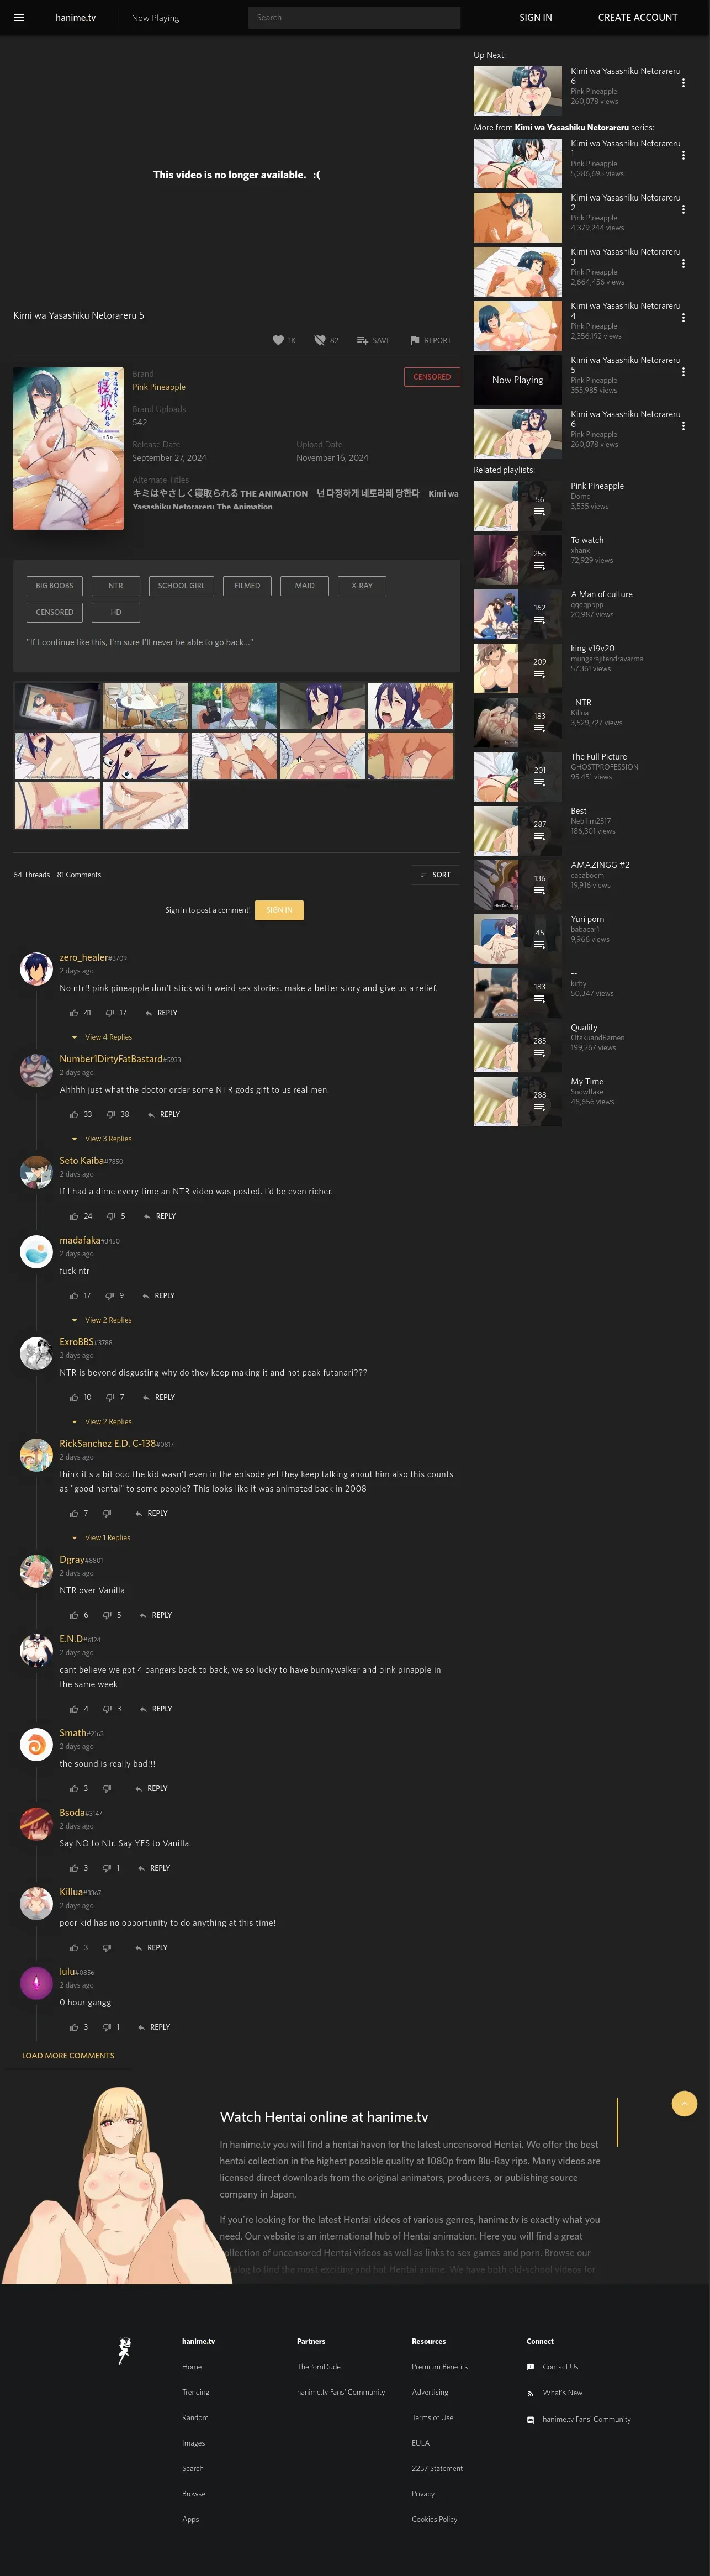
Task: Click LOAD MORE COMMENTS
Action: (68, 2056)
